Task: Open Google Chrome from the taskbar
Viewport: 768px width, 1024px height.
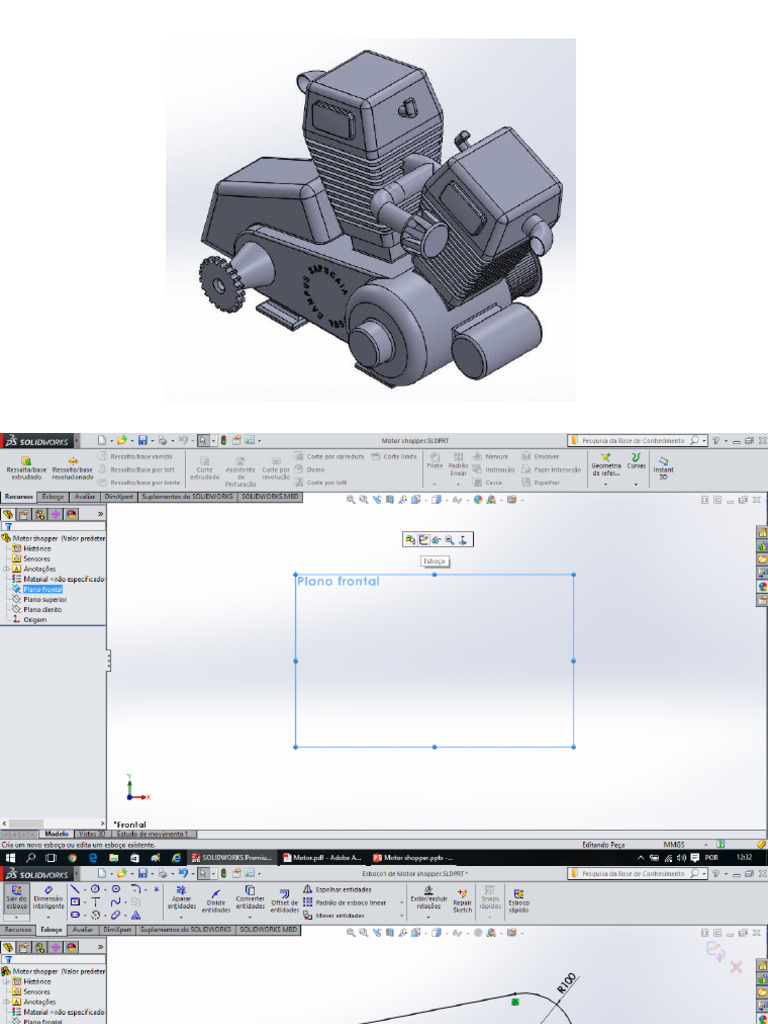Action: [72, 857]
